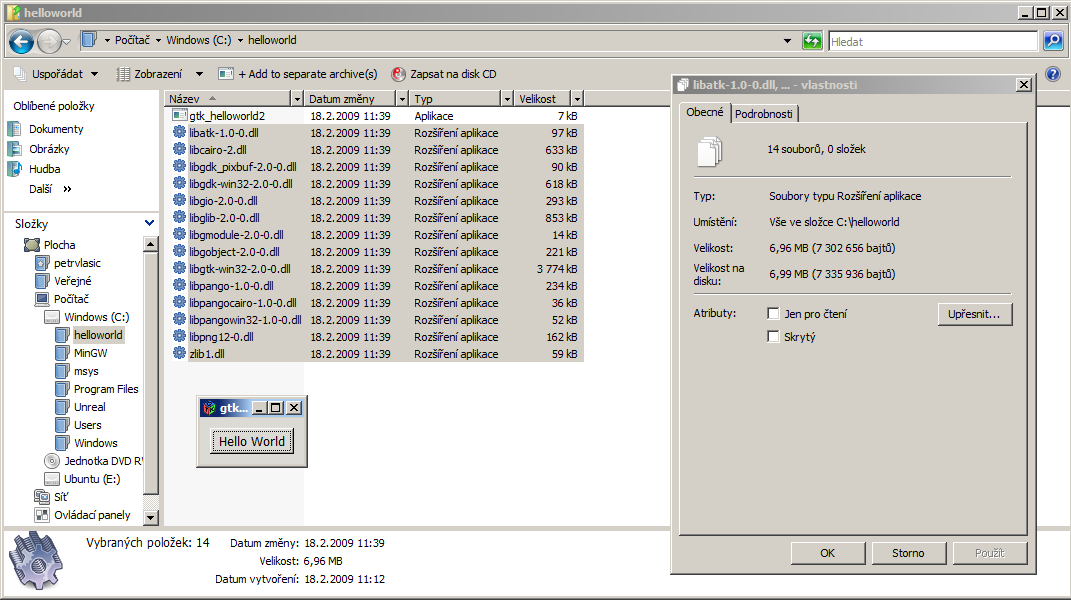Viewport: 1071px width, 600px height.
Task: Click the grey Forward arrow button
Action: coord(49,42)
